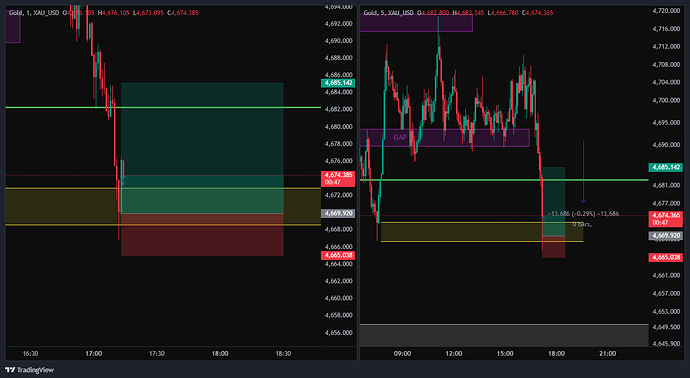Click the 17:30 time axis label
This screenshot has height=378, width=690.
click(x=157, y=353)
